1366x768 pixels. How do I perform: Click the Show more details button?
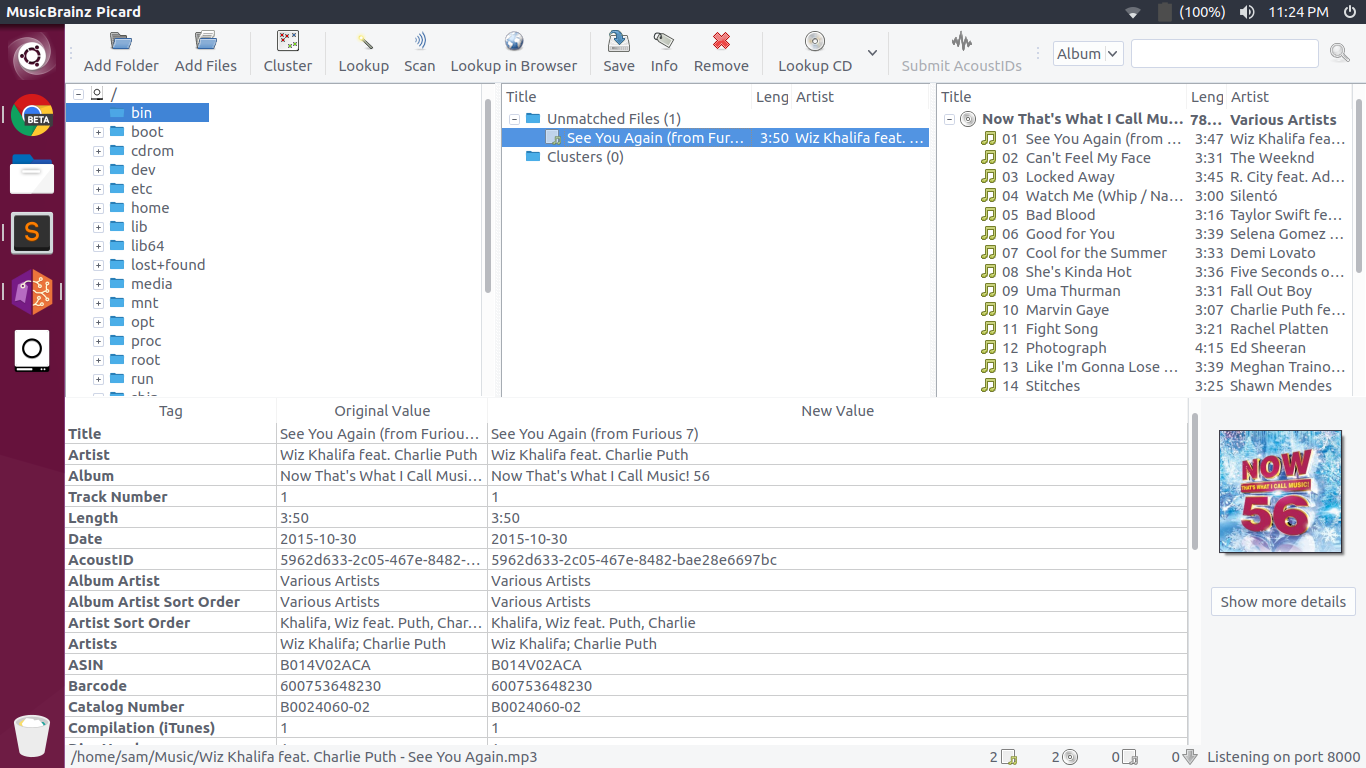click(1282, 602)
